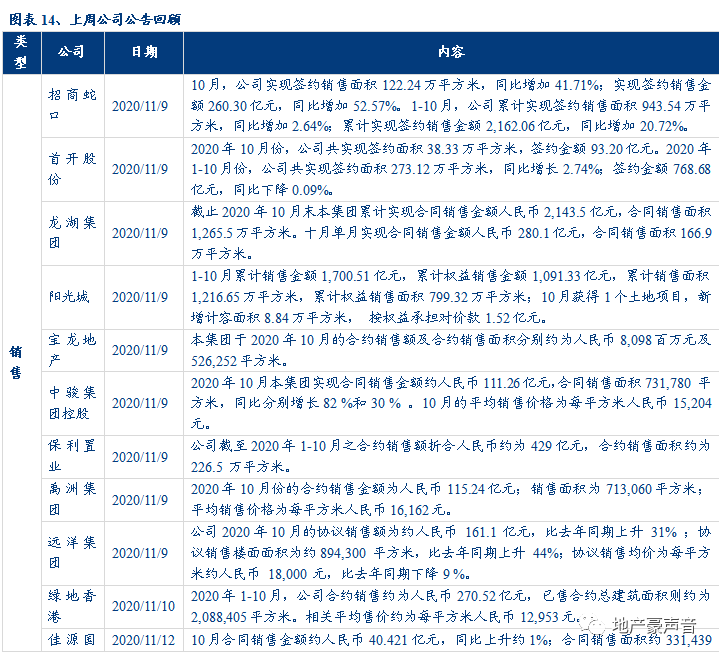Select 阳光城 content mentioning 1,700.51亿元

pos(451,297)
